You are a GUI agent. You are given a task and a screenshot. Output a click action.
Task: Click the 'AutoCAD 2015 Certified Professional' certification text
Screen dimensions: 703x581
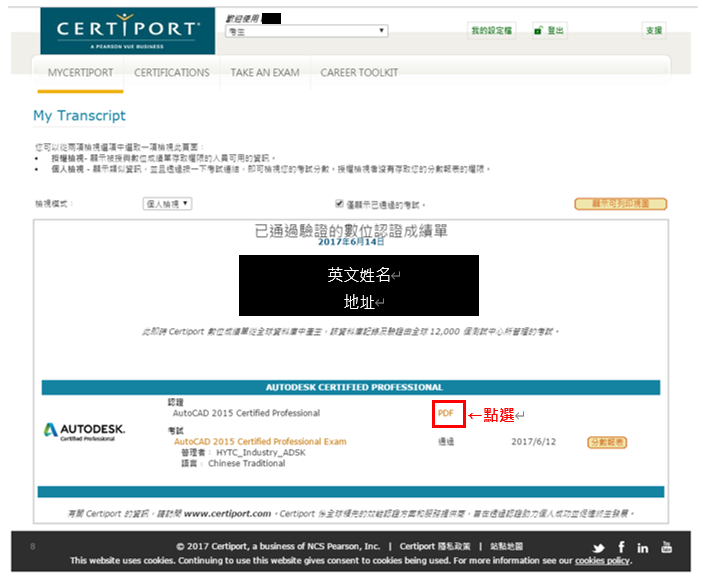coord(247,413)
